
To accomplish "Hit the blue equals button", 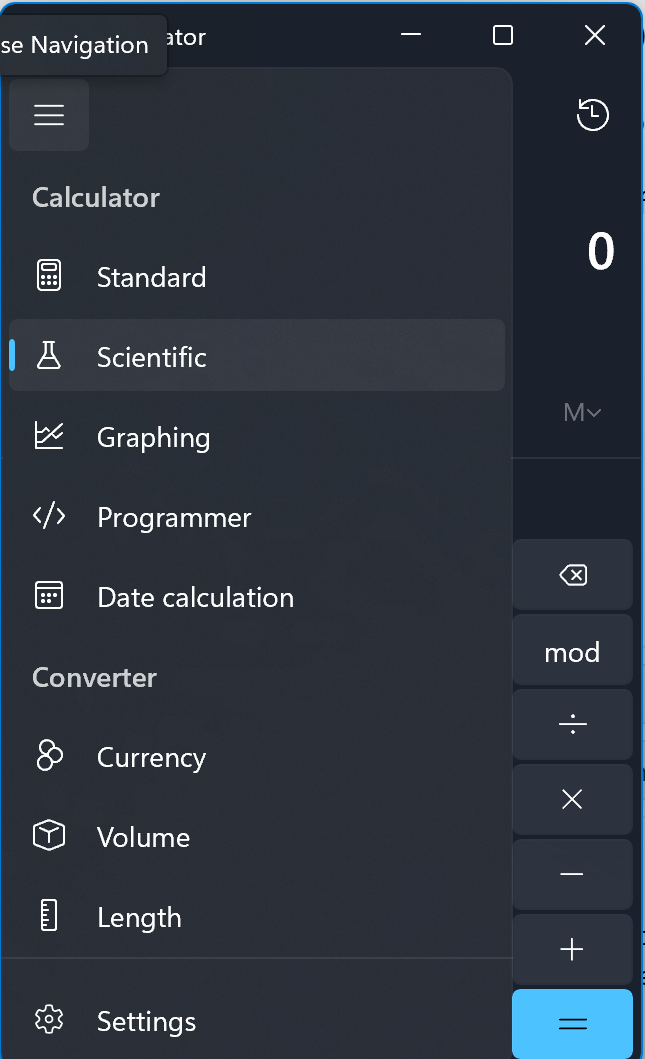I will point(572,1023).
